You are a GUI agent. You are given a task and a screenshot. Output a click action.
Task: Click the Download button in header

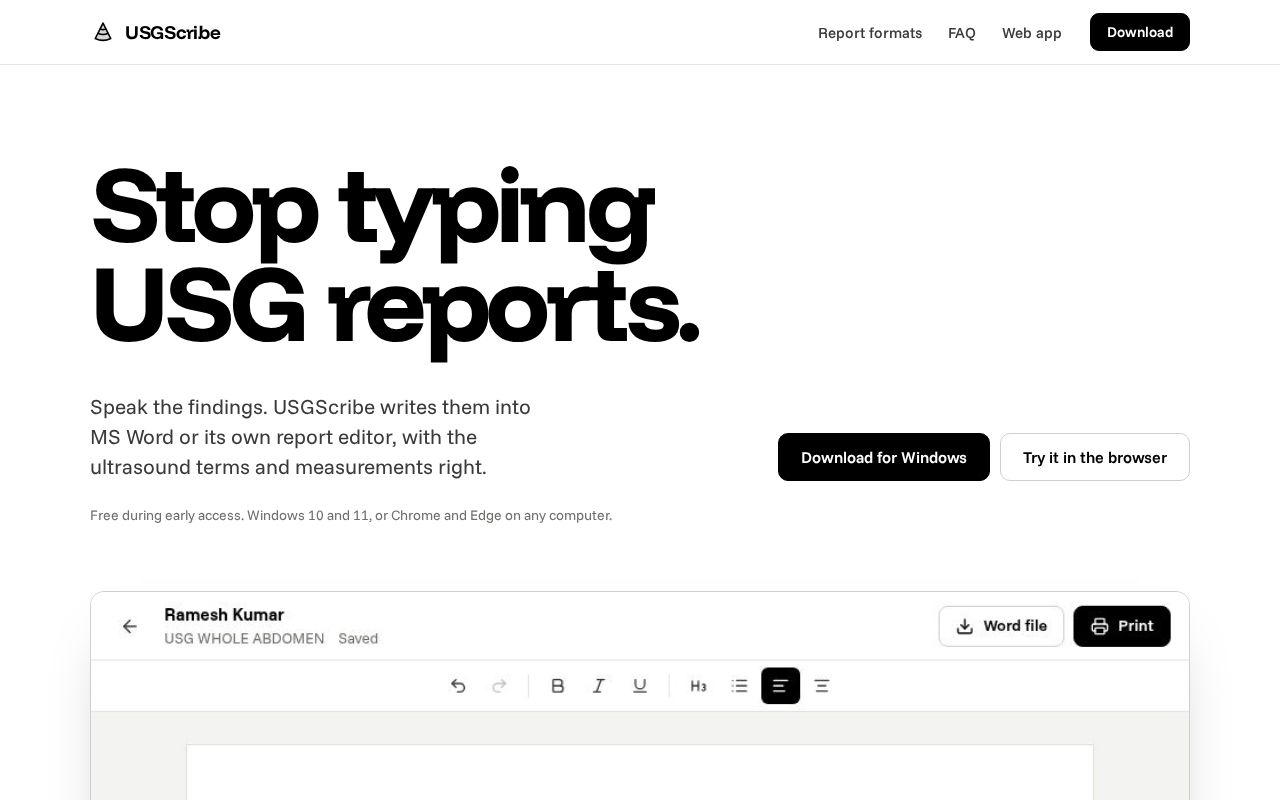[1140, 32]
